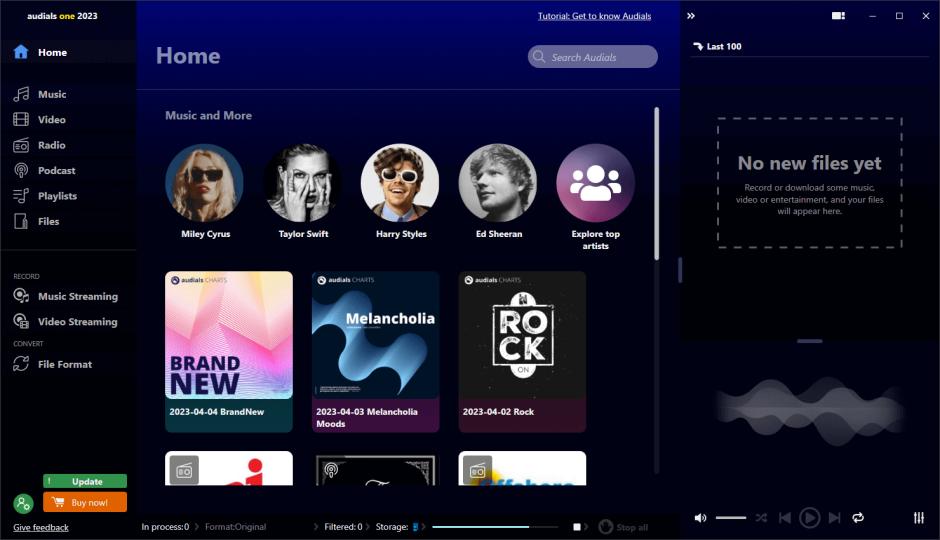Screen dimensions: 940x540
Task: Collapse the player side panel arrows
Action: tap(691, 16)
